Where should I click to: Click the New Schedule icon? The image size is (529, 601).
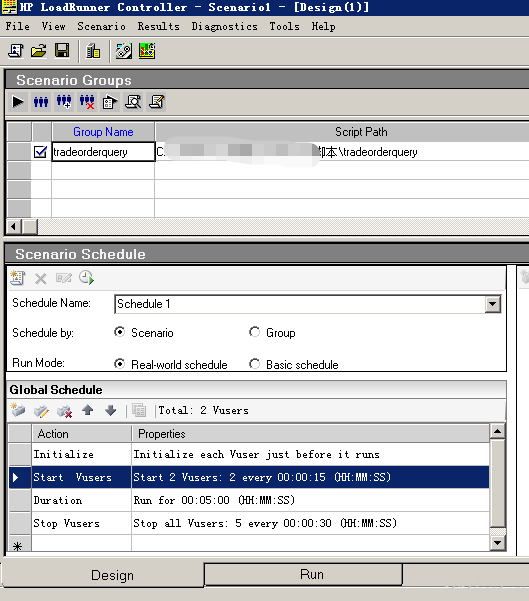[x=17, y=278]
